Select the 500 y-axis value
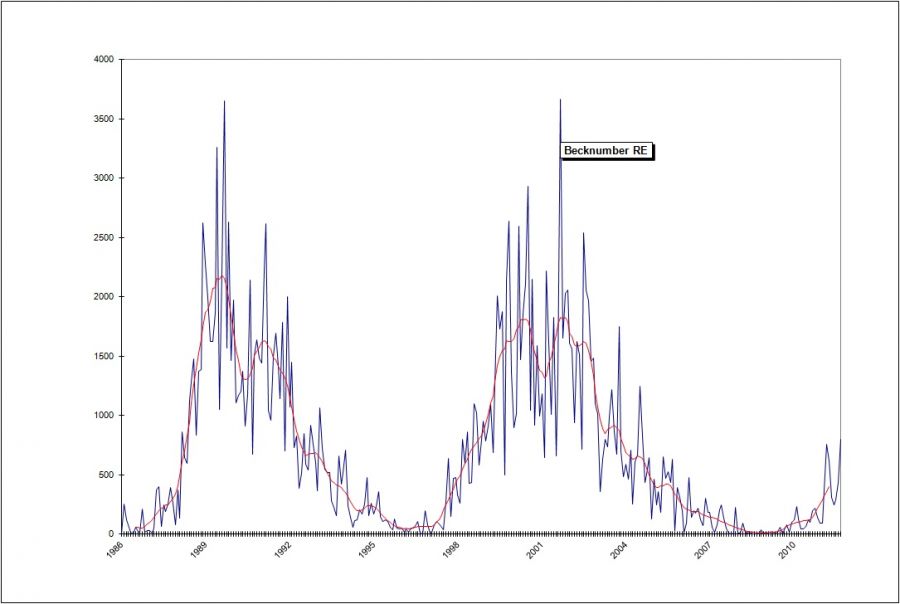 pos(107,475)
